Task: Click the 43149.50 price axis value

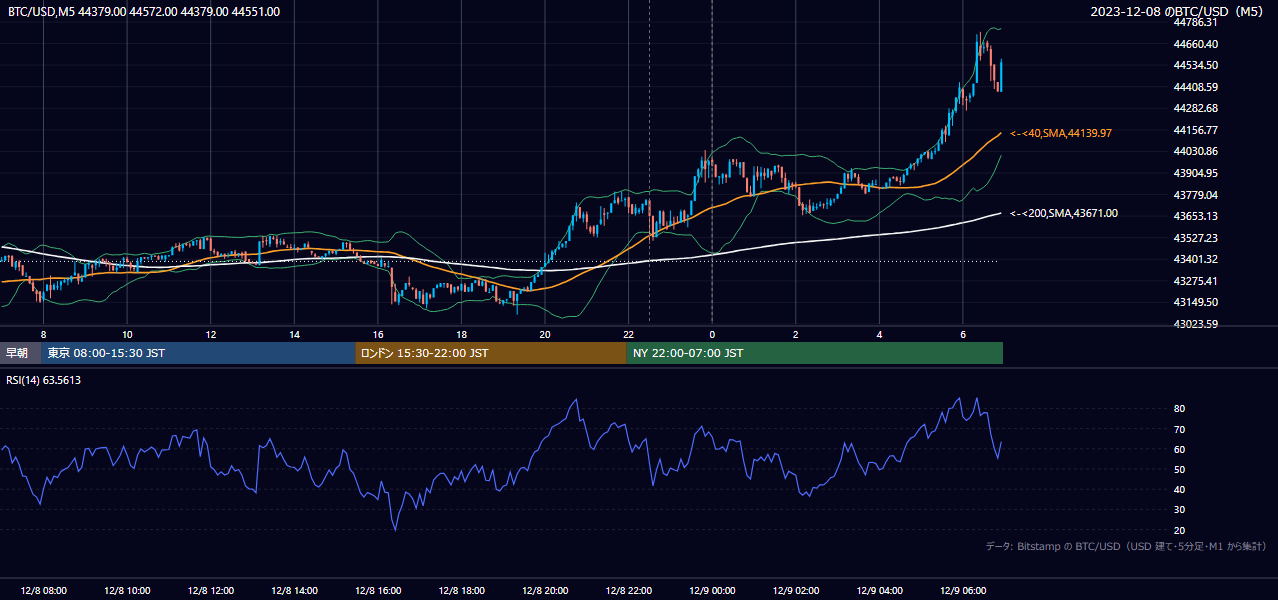Action: [x=1197, y=302]
